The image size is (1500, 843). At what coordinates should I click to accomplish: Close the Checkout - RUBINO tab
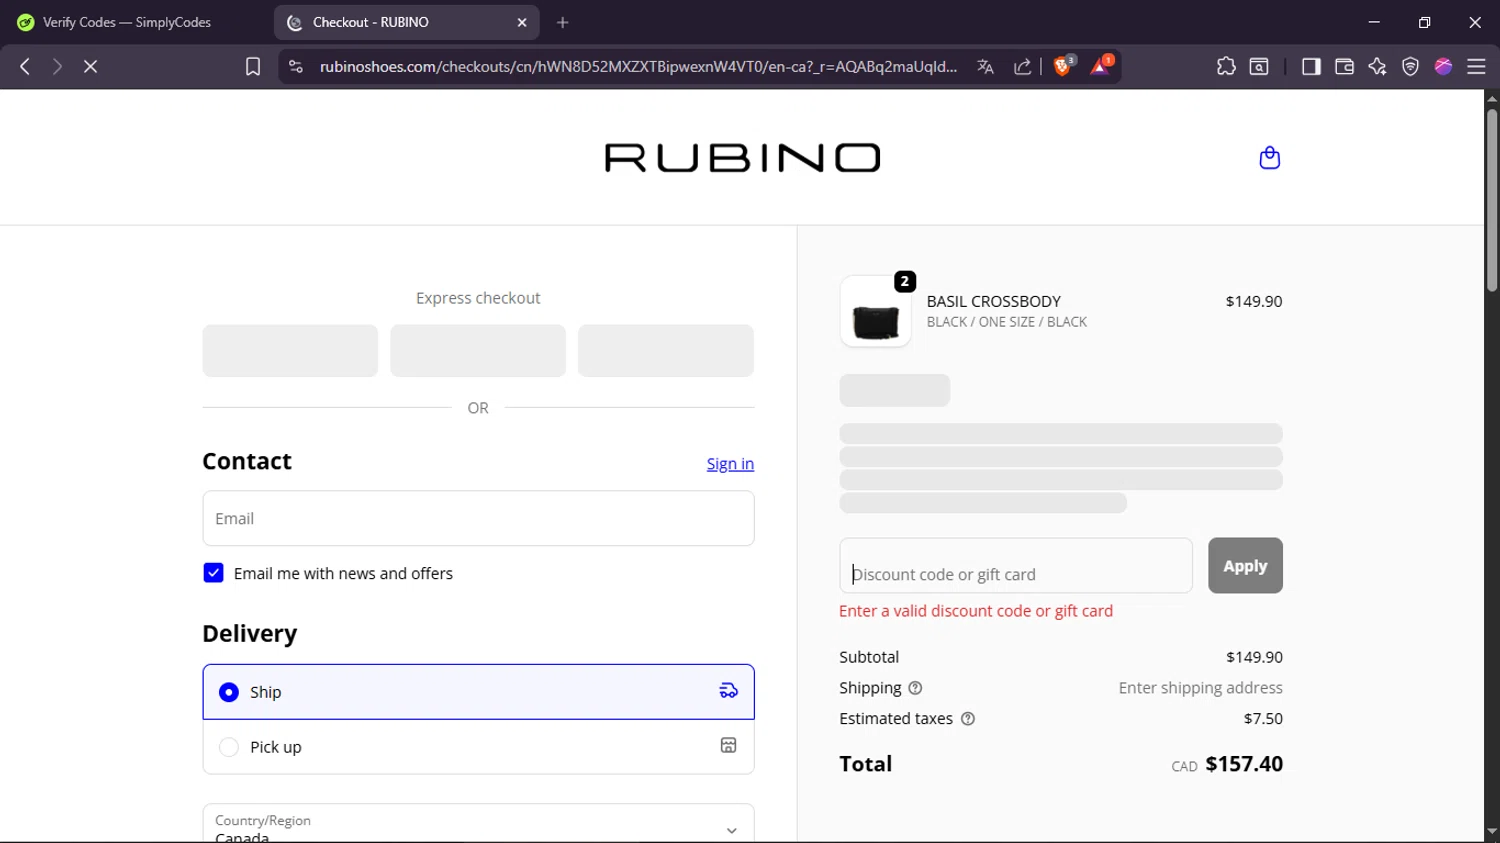click(x=522, y=22)
